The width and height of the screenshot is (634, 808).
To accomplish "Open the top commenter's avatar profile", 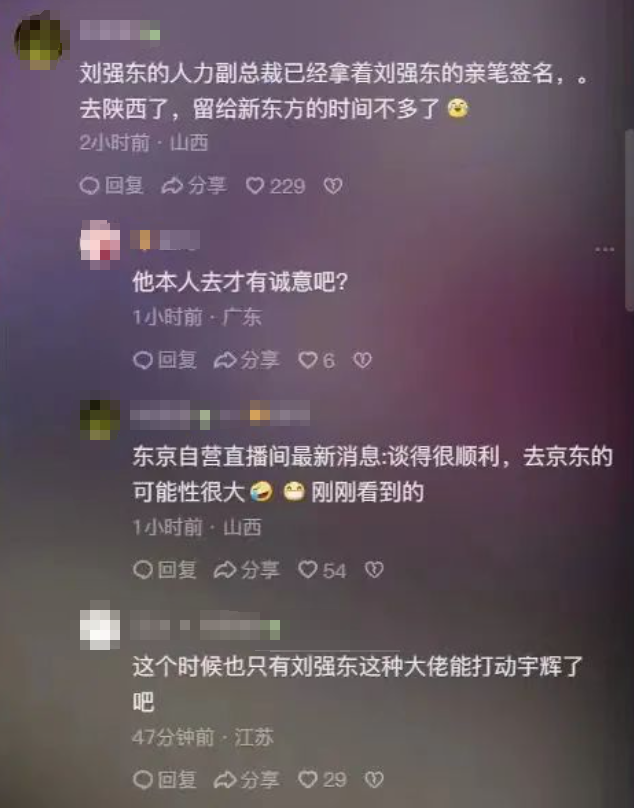I will point(41,40).
